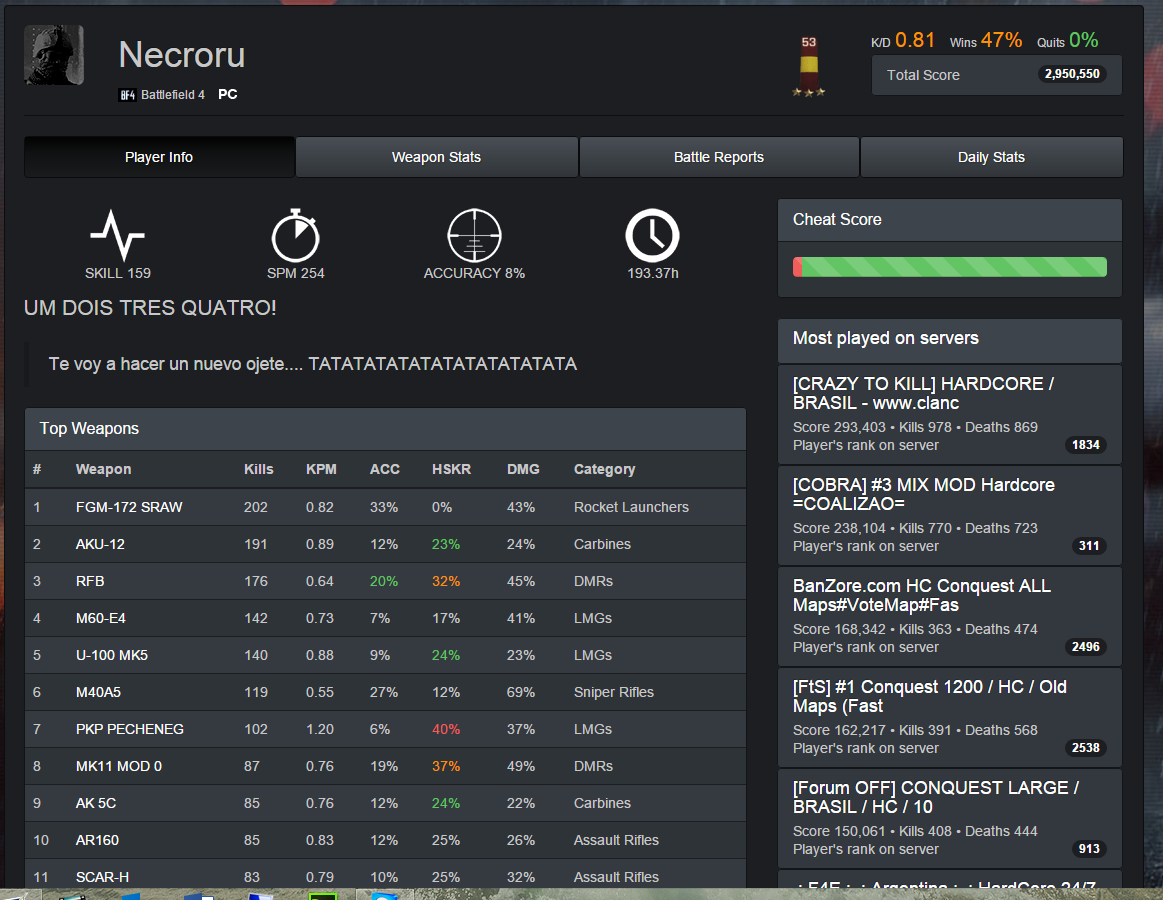
Task: Click the BF4 game badge icon
Action: pos(128,95)
